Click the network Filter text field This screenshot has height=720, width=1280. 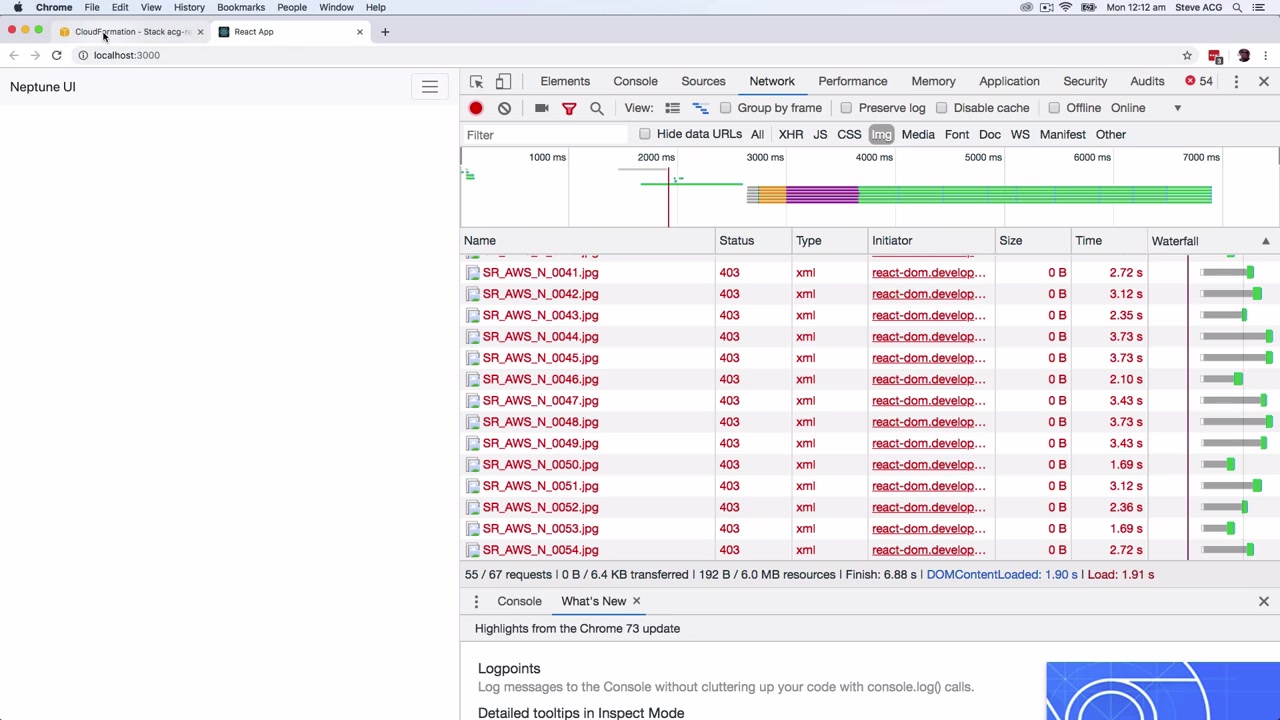545,135
